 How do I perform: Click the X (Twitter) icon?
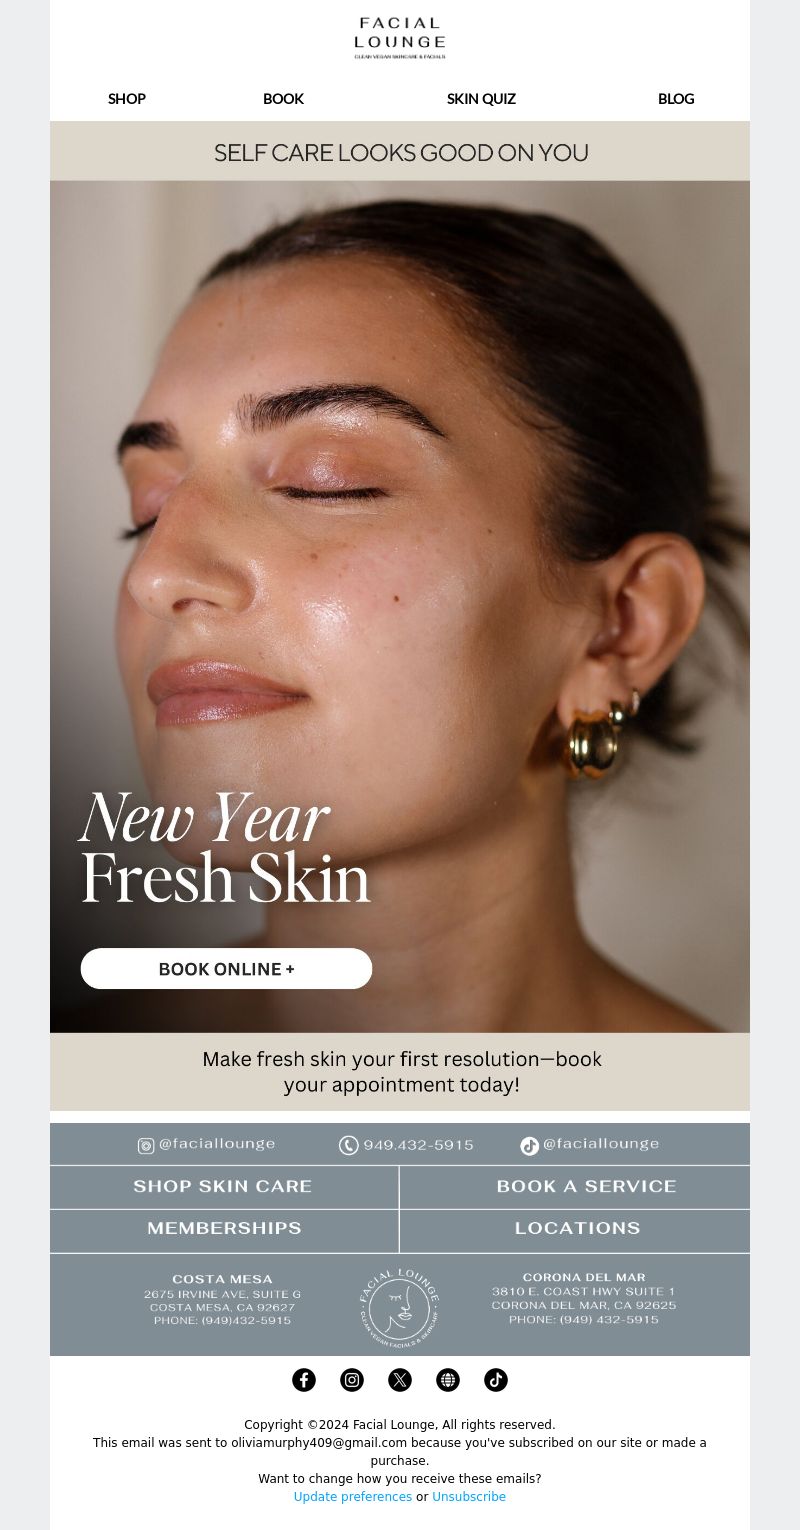tap(400, 1380)
